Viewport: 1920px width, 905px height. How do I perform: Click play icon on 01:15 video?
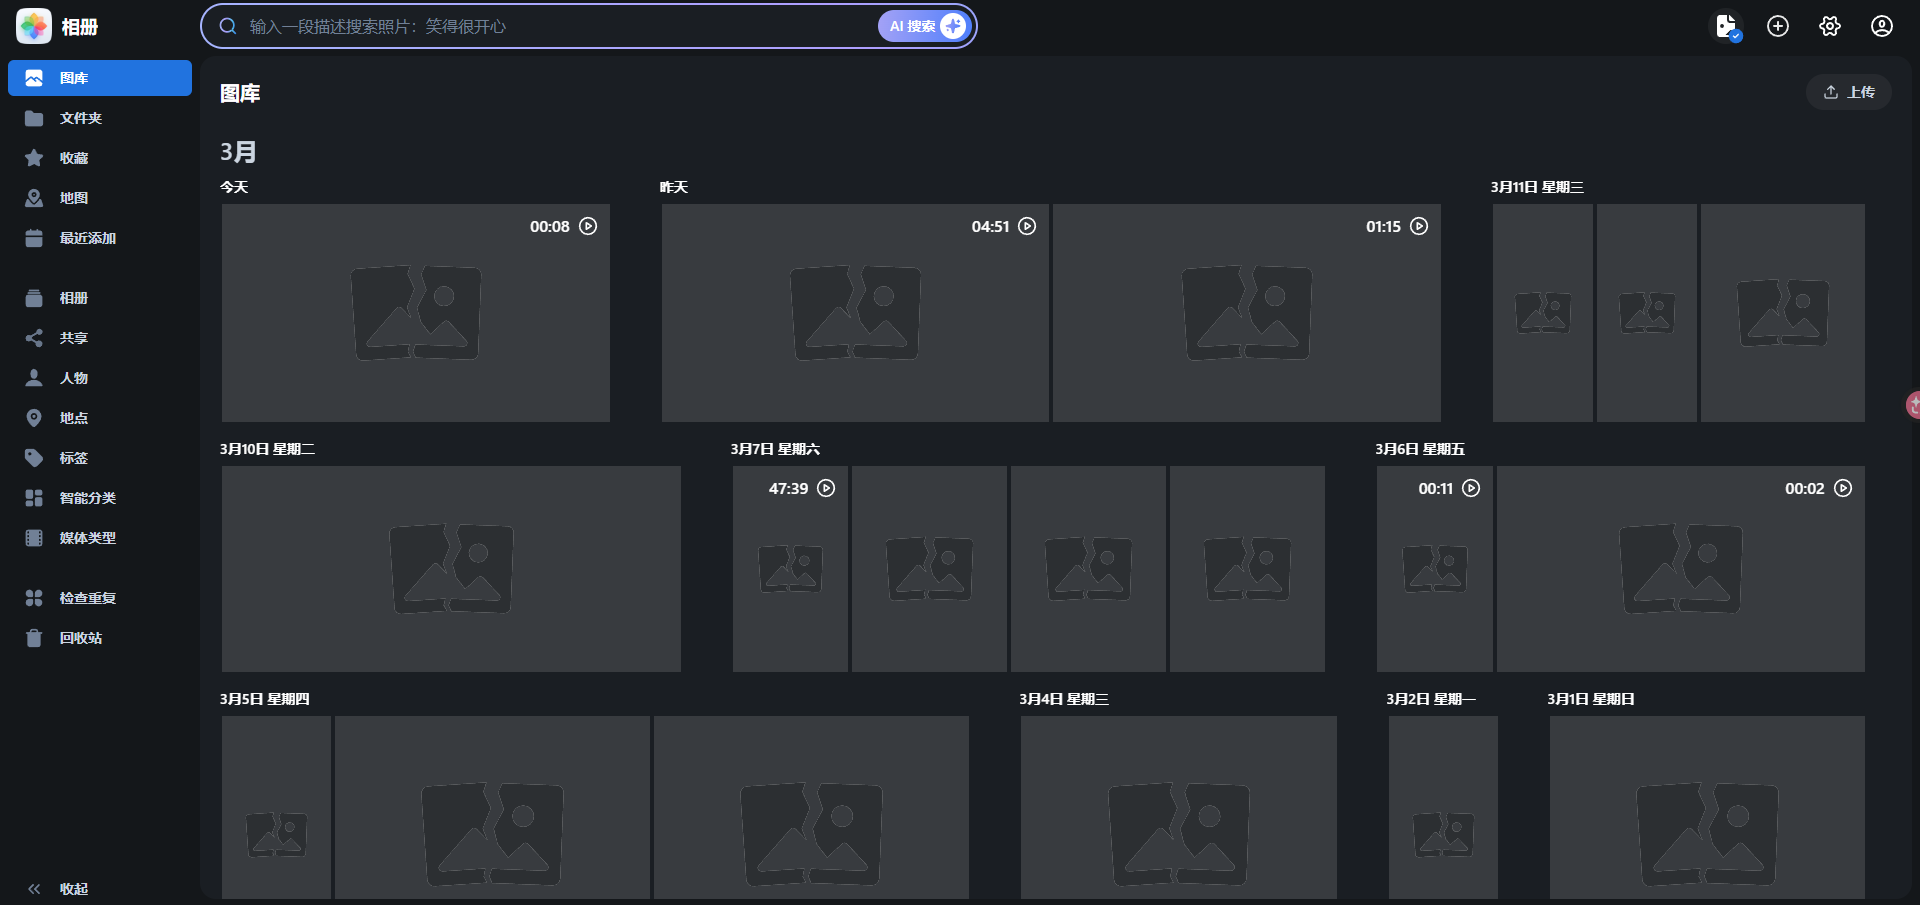click(x=1419, y=226)
